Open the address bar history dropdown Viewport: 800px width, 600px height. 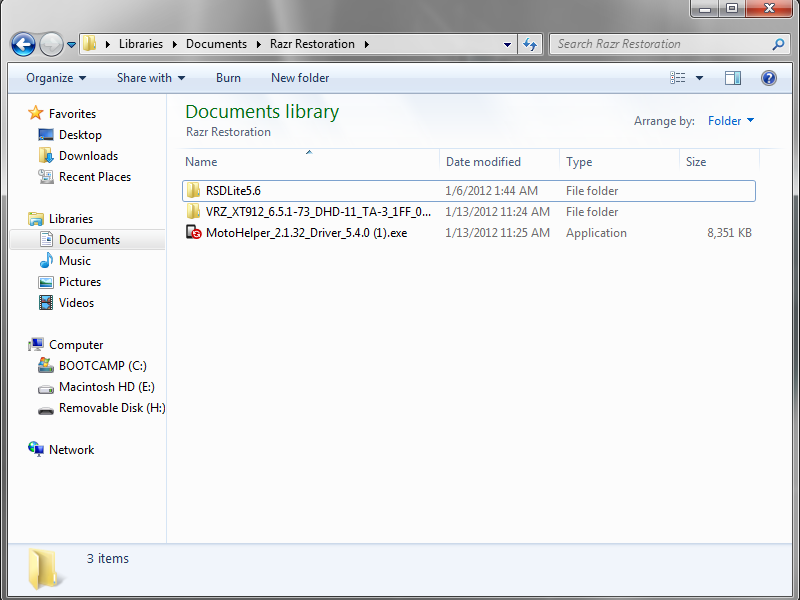pyautogui.click(x=507, y=44)
